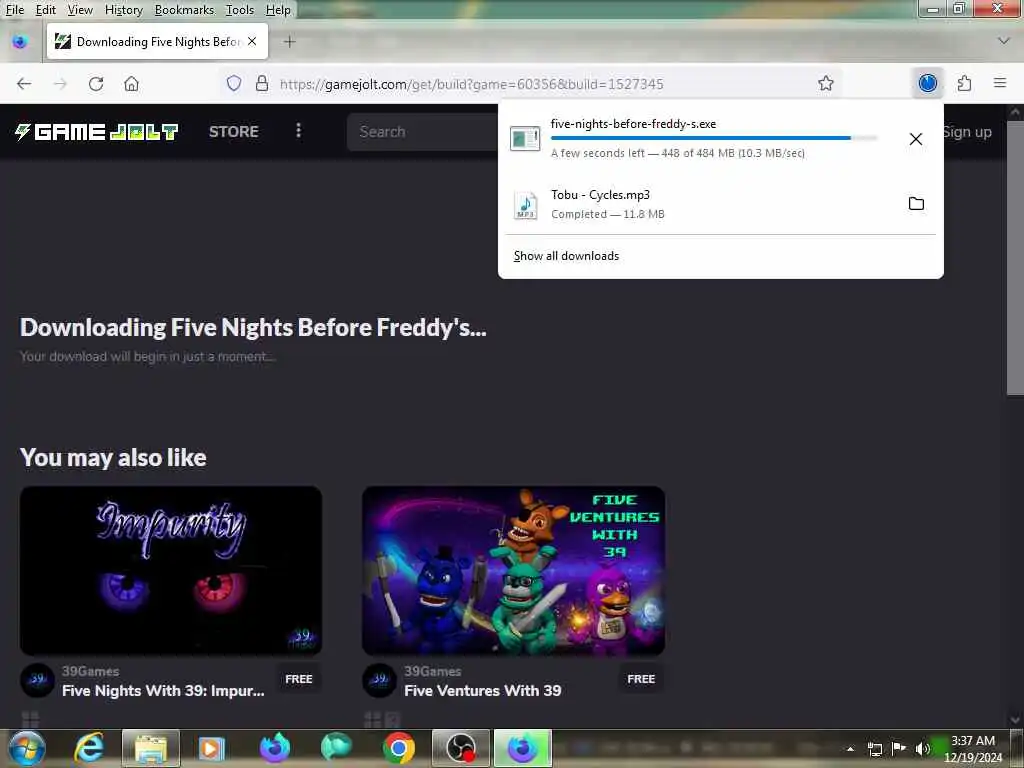Open the extensions puzzle icon
Image resolution: width=1024 pixels, height=768 pixels.
tap(964, 83)
